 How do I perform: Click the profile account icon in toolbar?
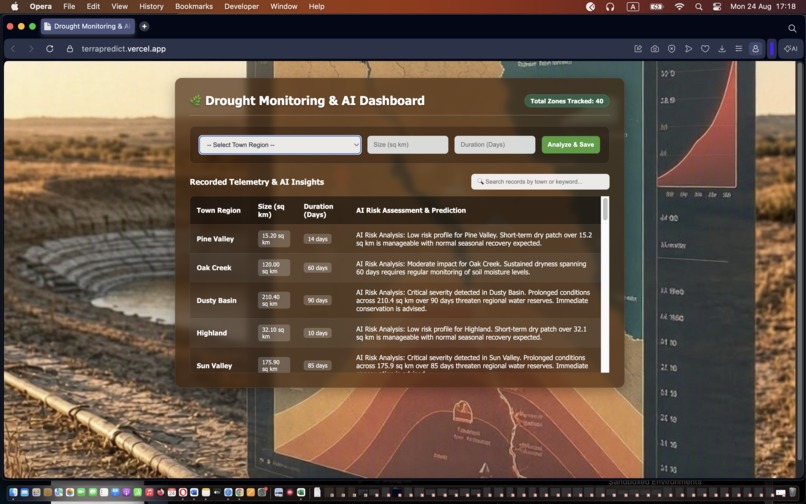click(x=755, y=49)
